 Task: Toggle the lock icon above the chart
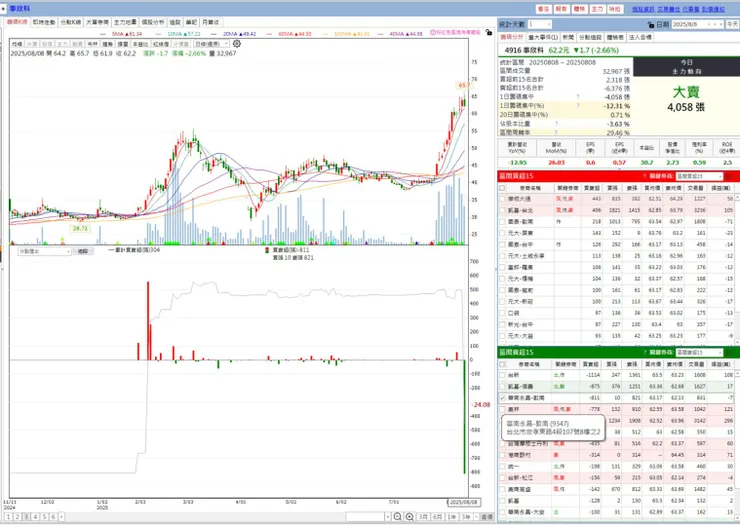(x=488, y=33)
